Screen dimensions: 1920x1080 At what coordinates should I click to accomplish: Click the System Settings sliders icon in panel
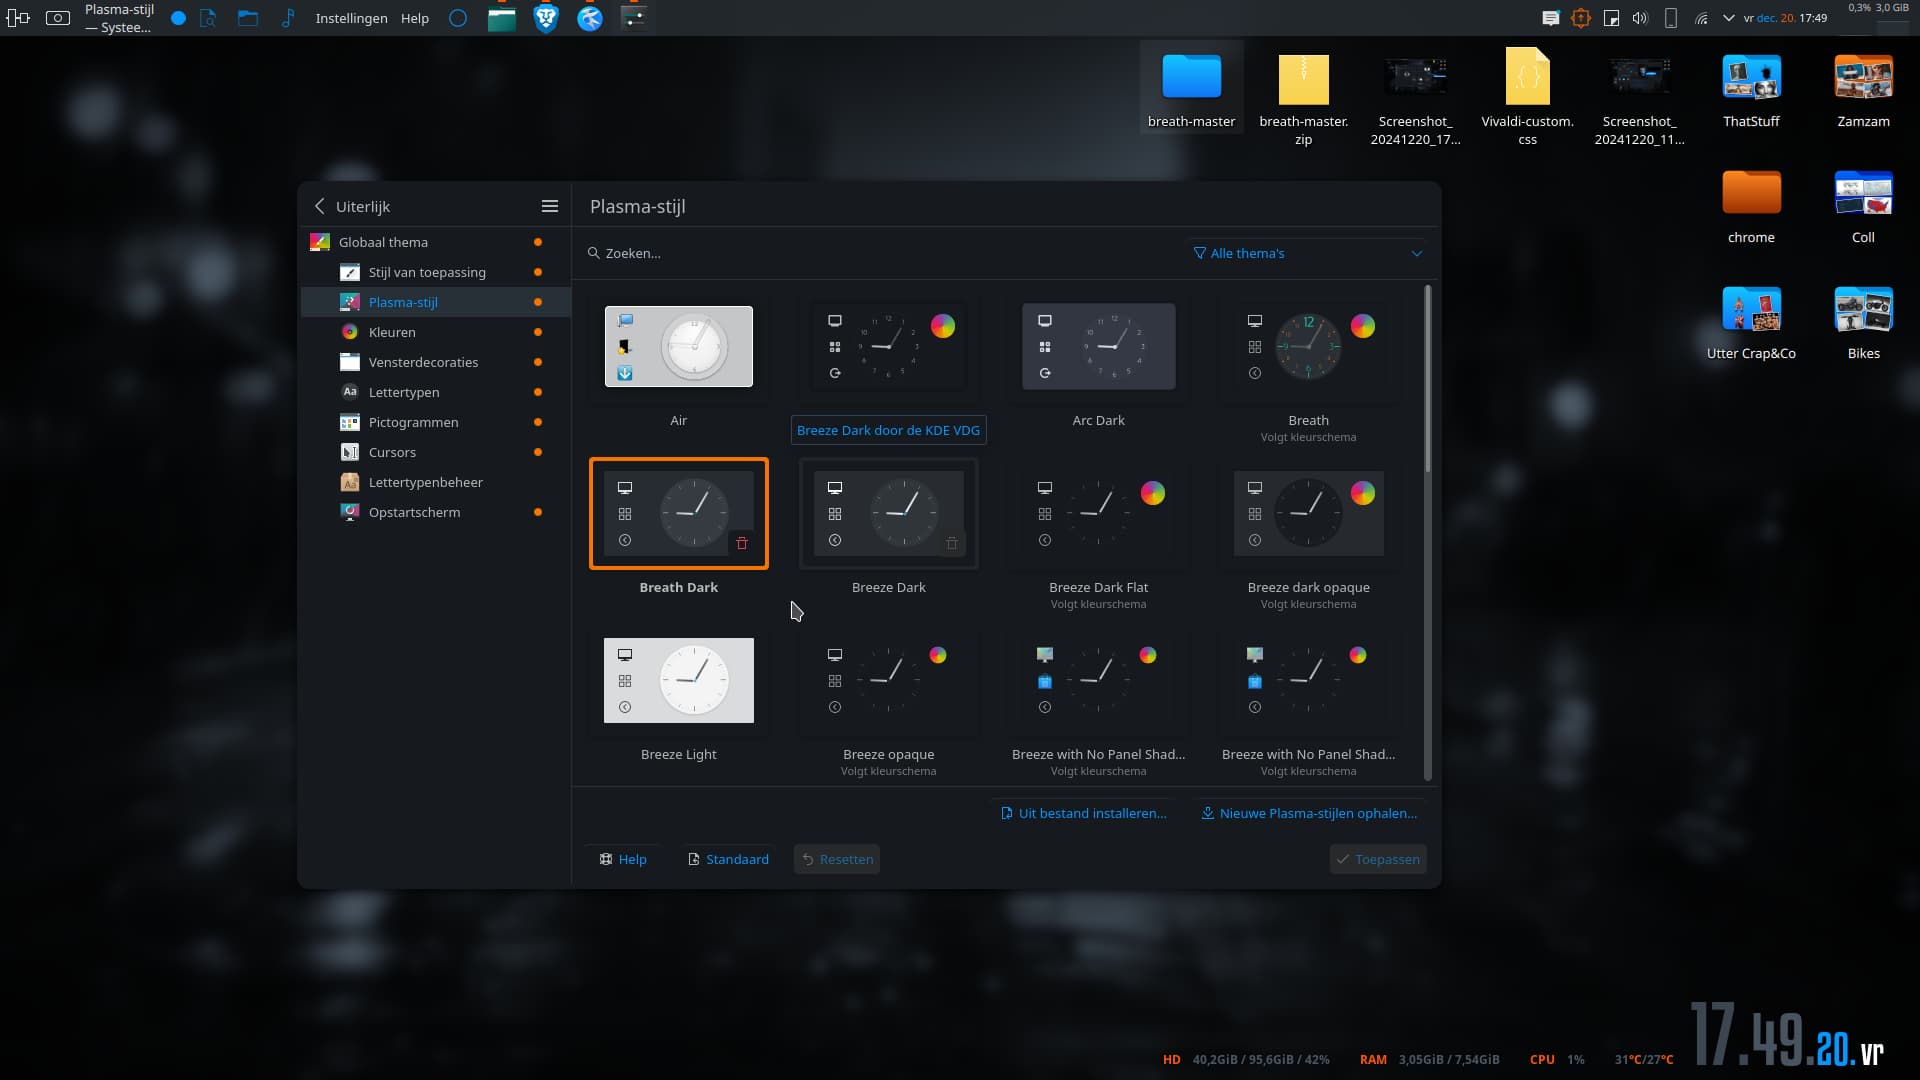tap(634, 18)
